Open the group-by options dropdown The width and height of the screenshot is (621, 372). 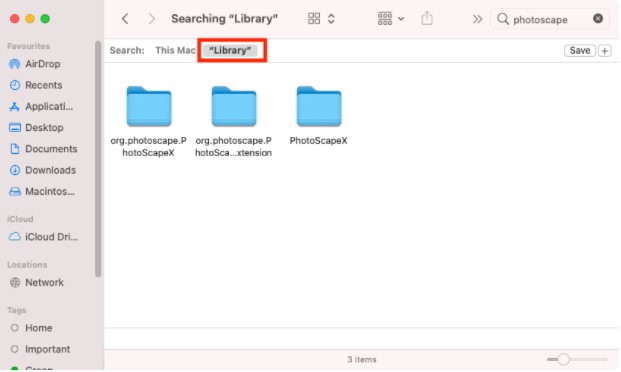[x=391, y=19]
